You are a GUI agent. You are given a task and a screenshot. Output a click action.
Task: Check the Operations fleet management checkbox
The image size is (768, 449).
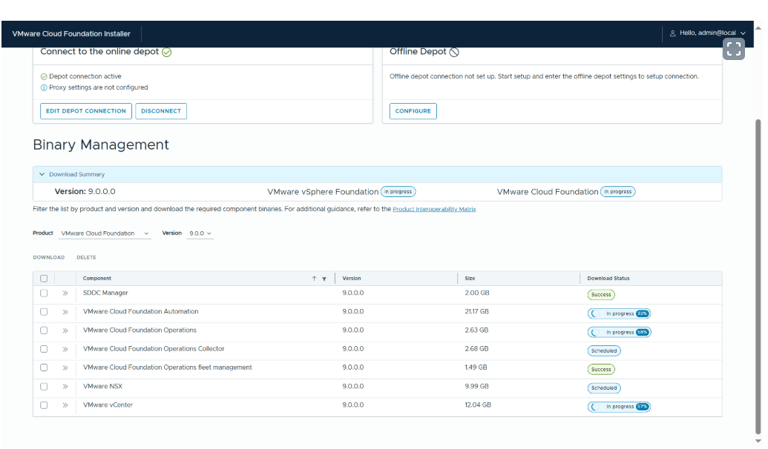click(x=44, y=368)
